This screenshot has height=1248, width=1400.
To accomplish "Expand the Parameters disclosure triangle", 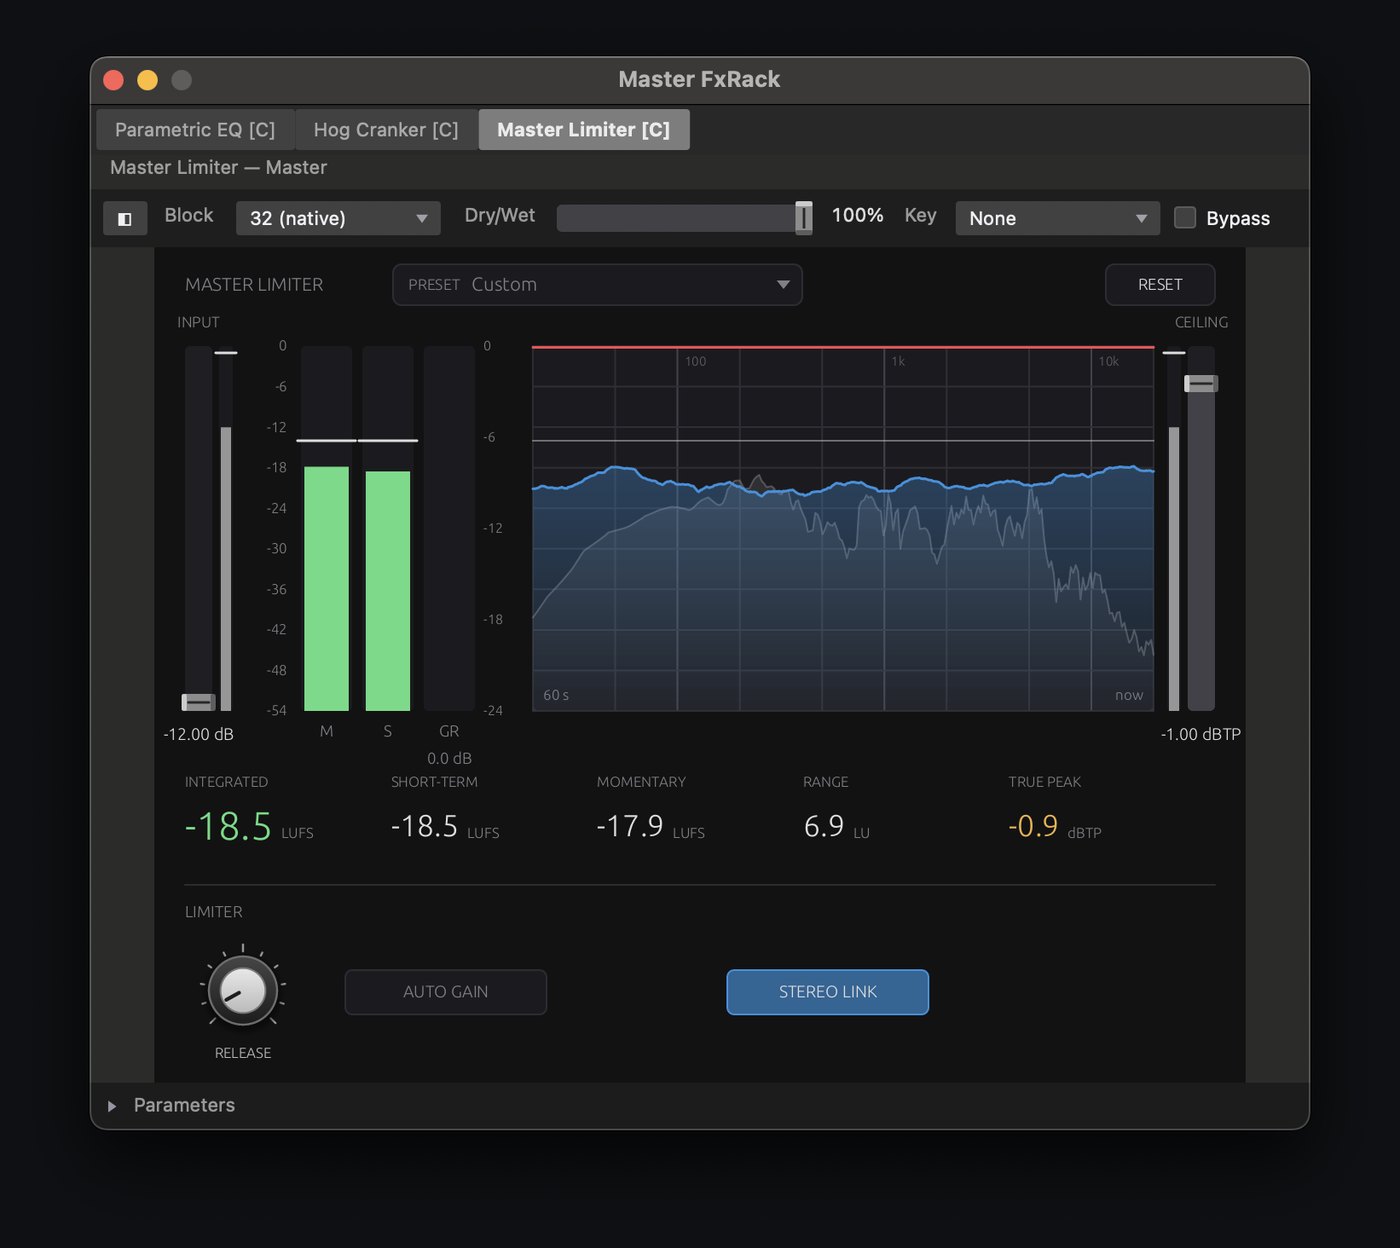I will [x=112, y=1106].
